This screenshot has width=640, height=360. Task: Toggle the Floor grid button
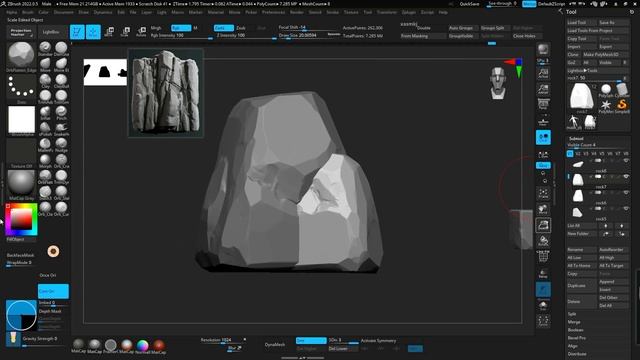coord(543,121)
